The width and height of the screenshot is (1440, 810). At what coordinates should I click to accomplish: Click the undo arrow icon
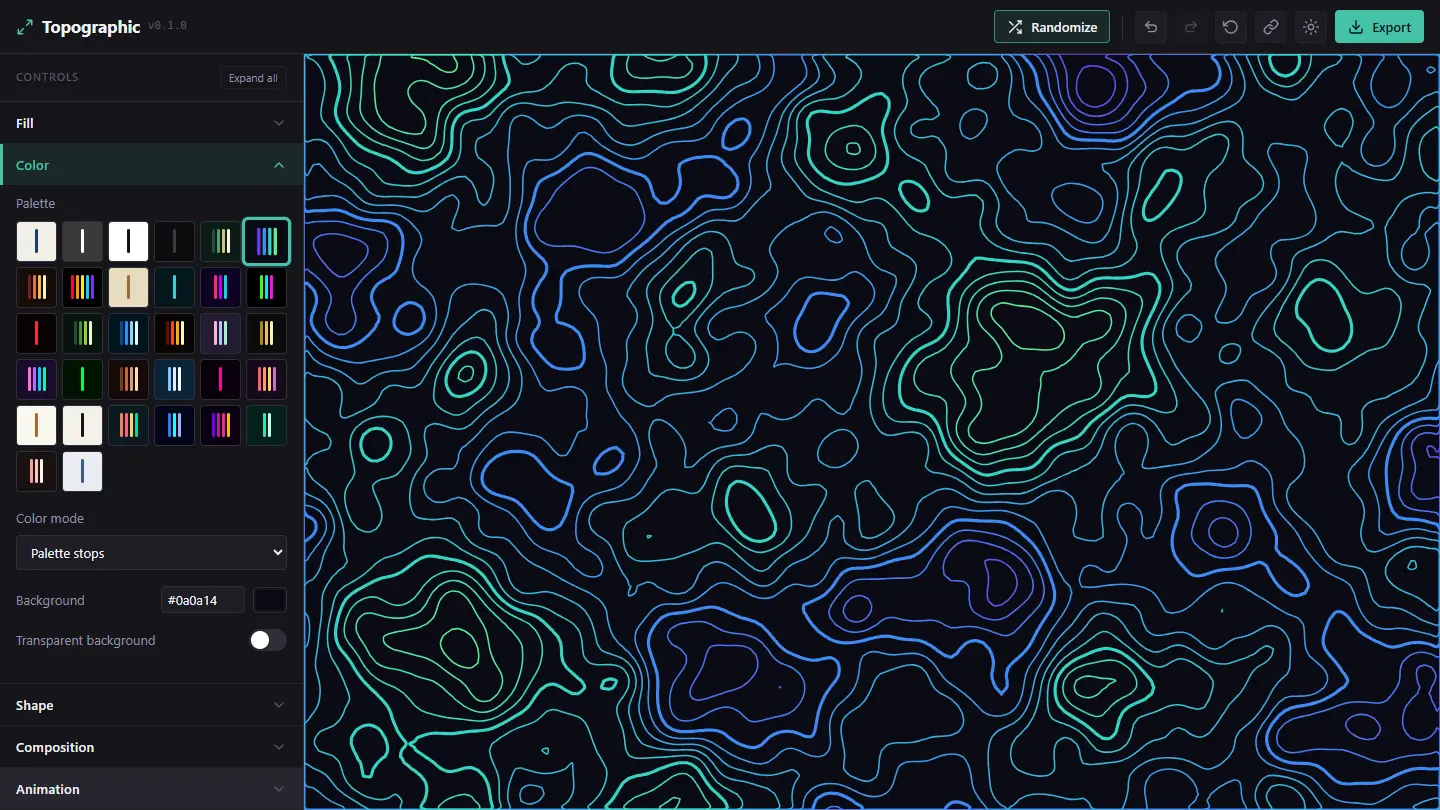(x=1151, y=27)
